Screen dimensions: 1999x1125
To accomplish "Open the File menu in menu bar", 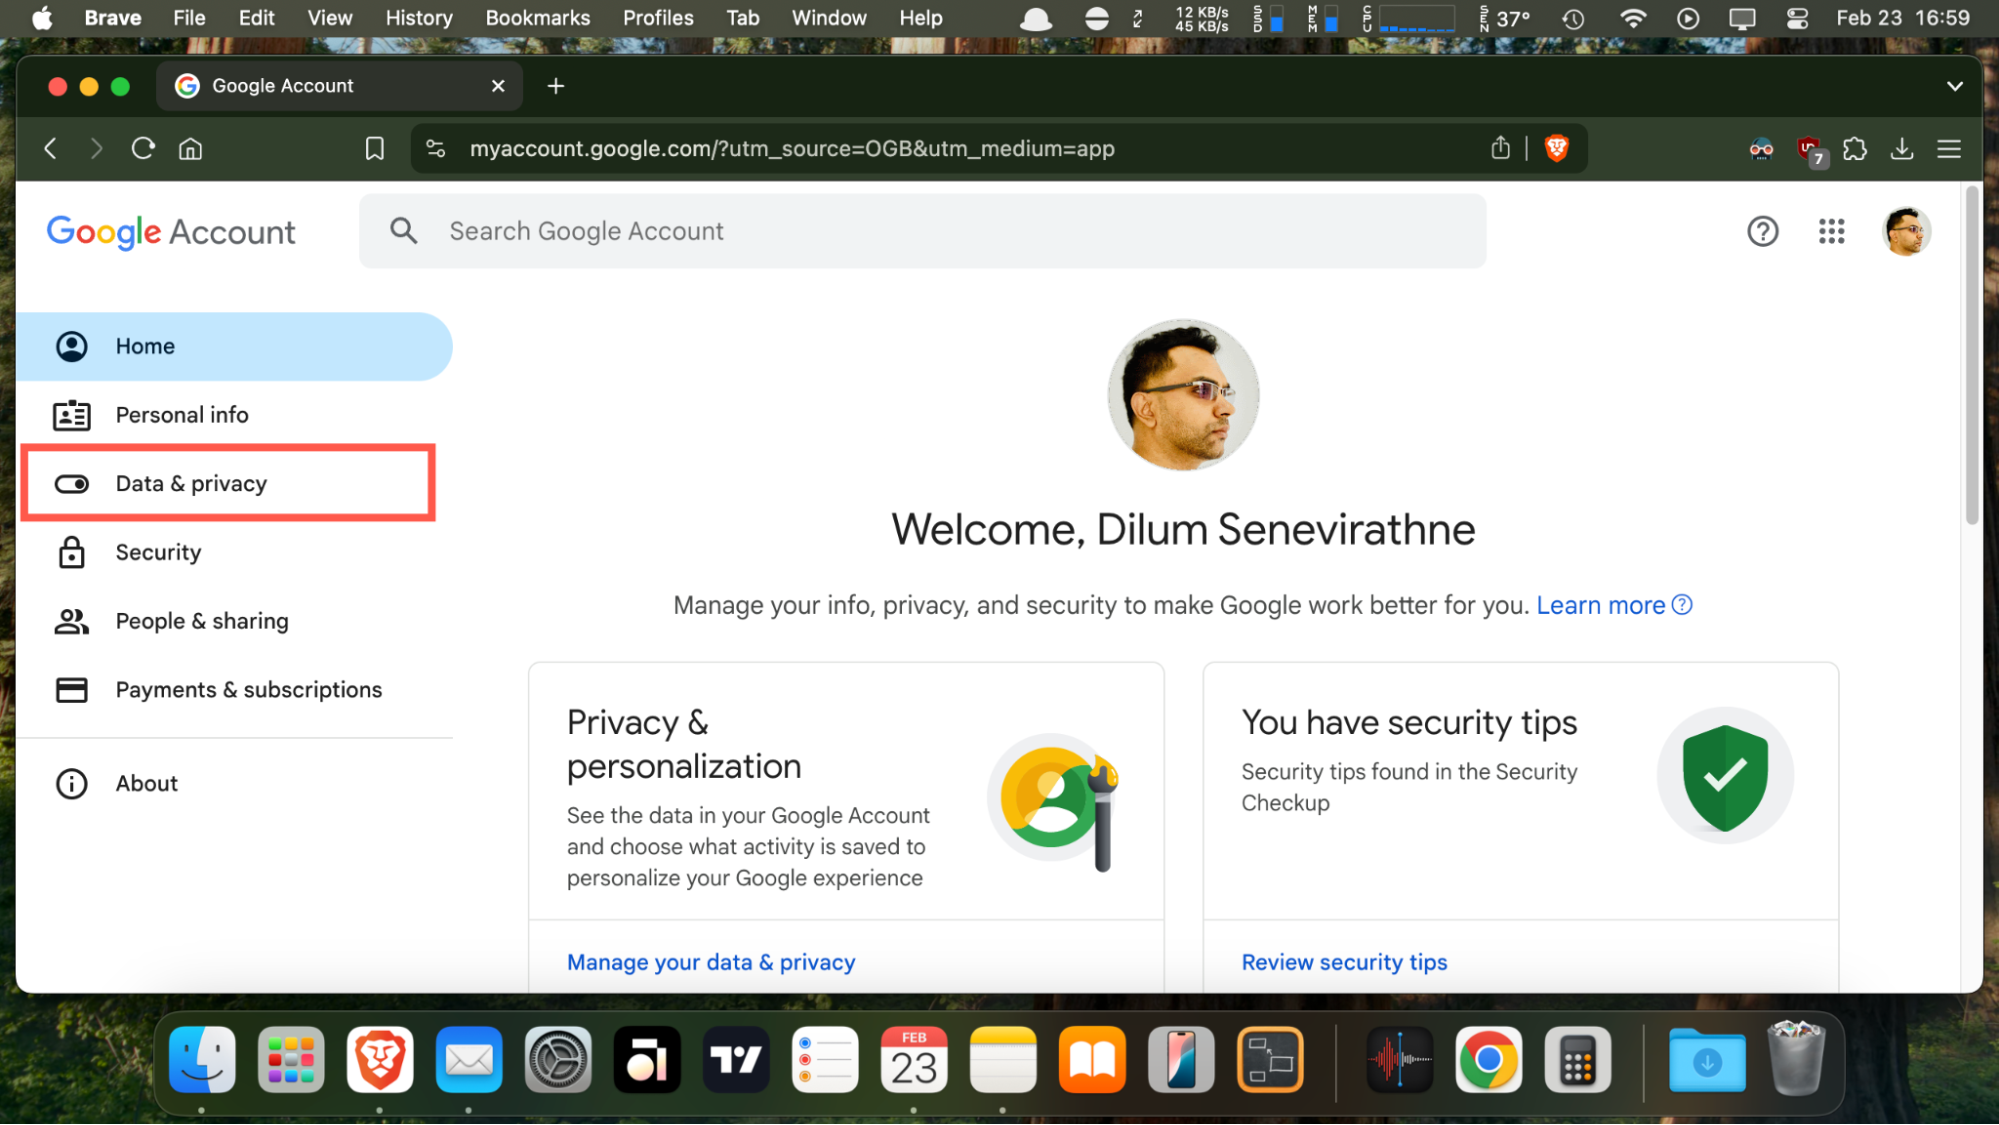I will point(189,18).
